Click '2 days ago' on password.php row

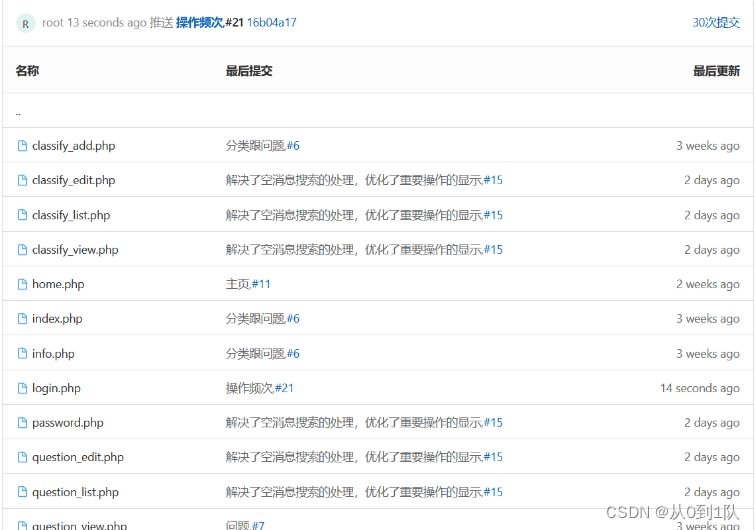coord(712,423)
